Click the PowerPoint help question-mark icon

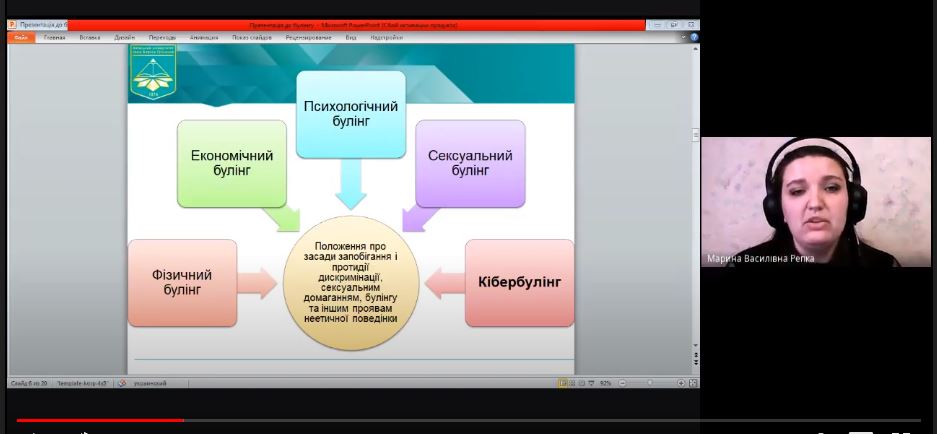tap(694, 37)
